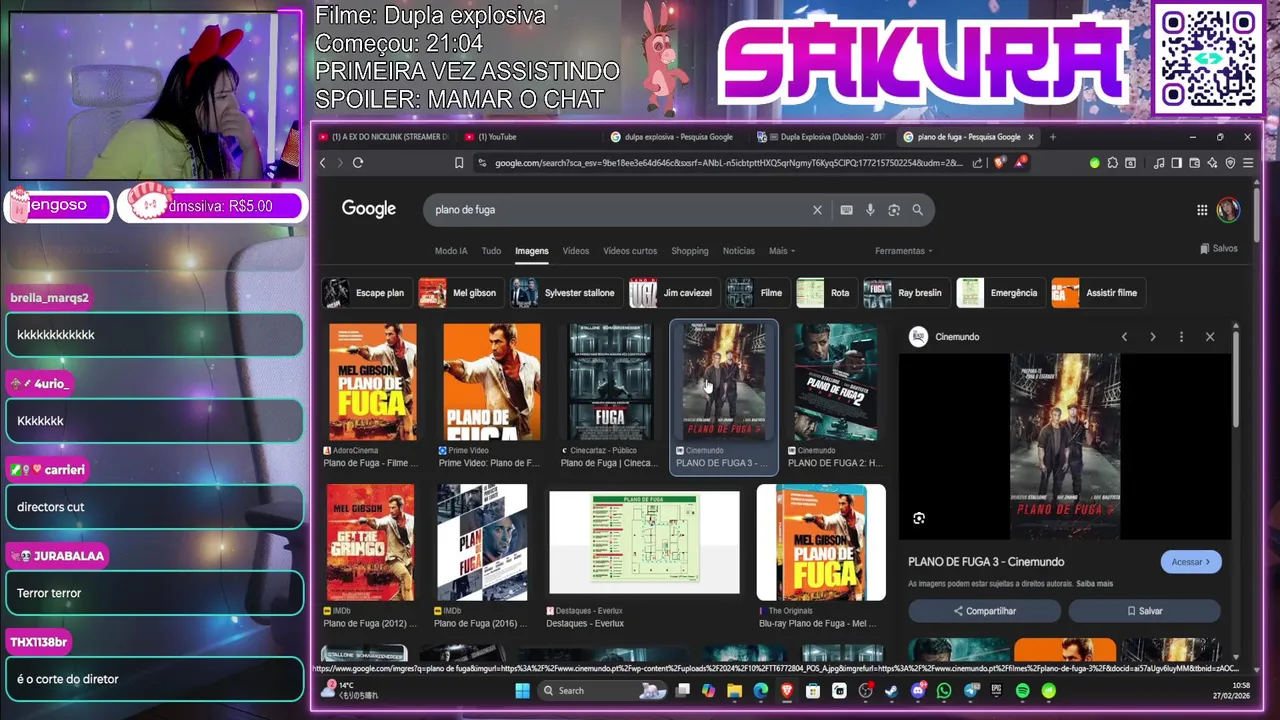Screen dimensions: 1280x720
Task: Open Microsoft Edge from taskbar
Action: [760, 691]
